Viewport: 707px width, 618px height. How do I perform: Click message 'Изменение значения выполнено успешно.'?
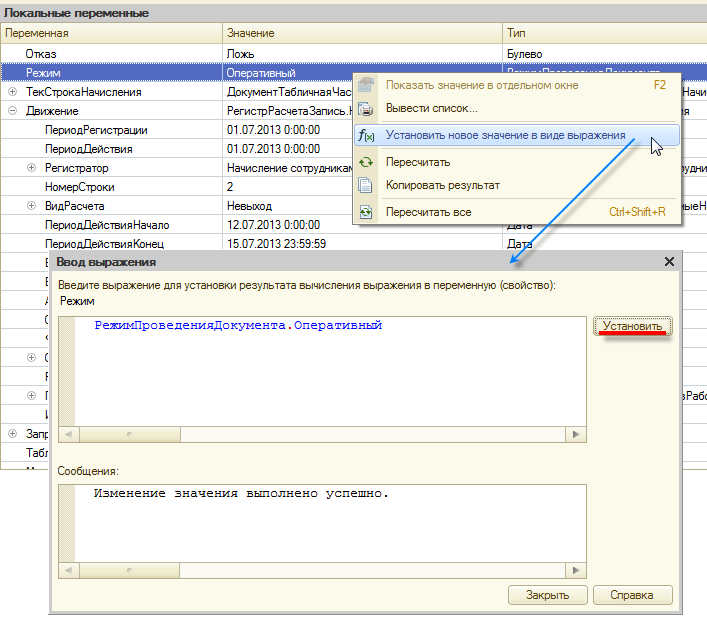tap(241, 493)
